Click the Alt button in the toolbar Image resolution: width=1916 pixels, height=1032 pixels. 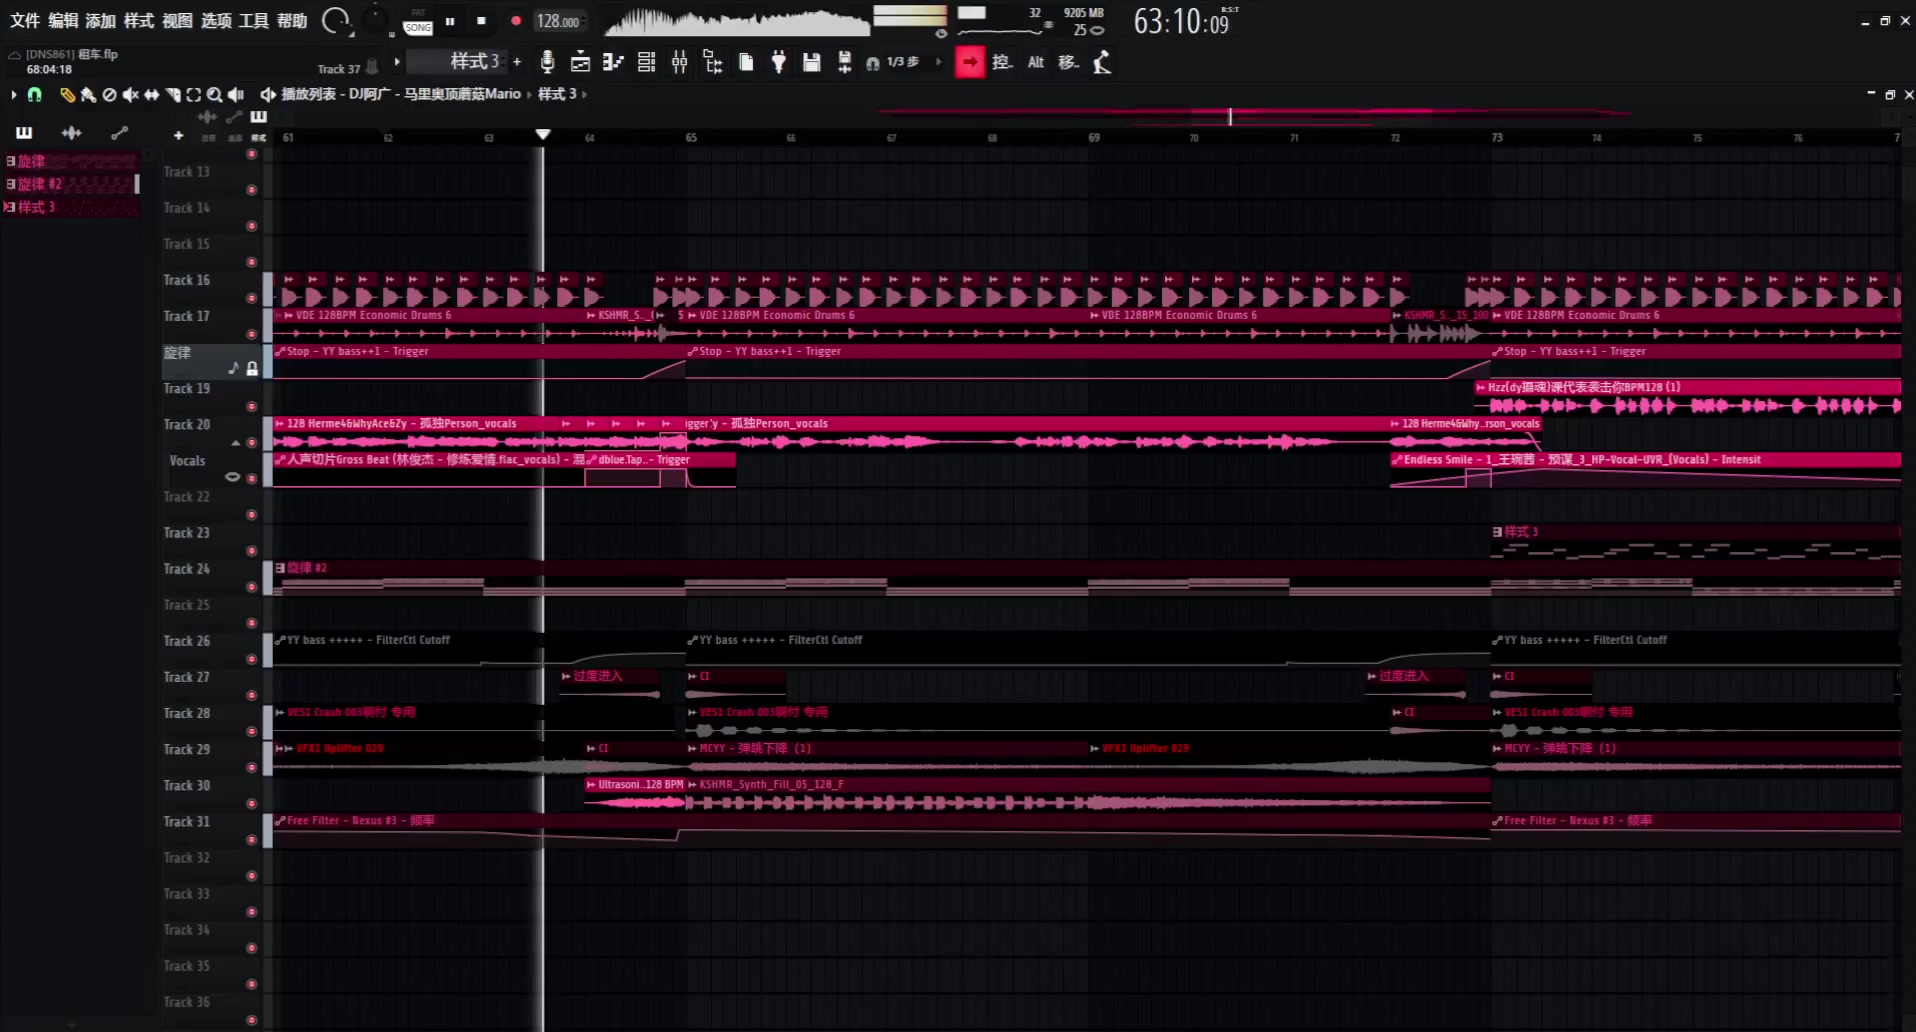coord(1036,62)
